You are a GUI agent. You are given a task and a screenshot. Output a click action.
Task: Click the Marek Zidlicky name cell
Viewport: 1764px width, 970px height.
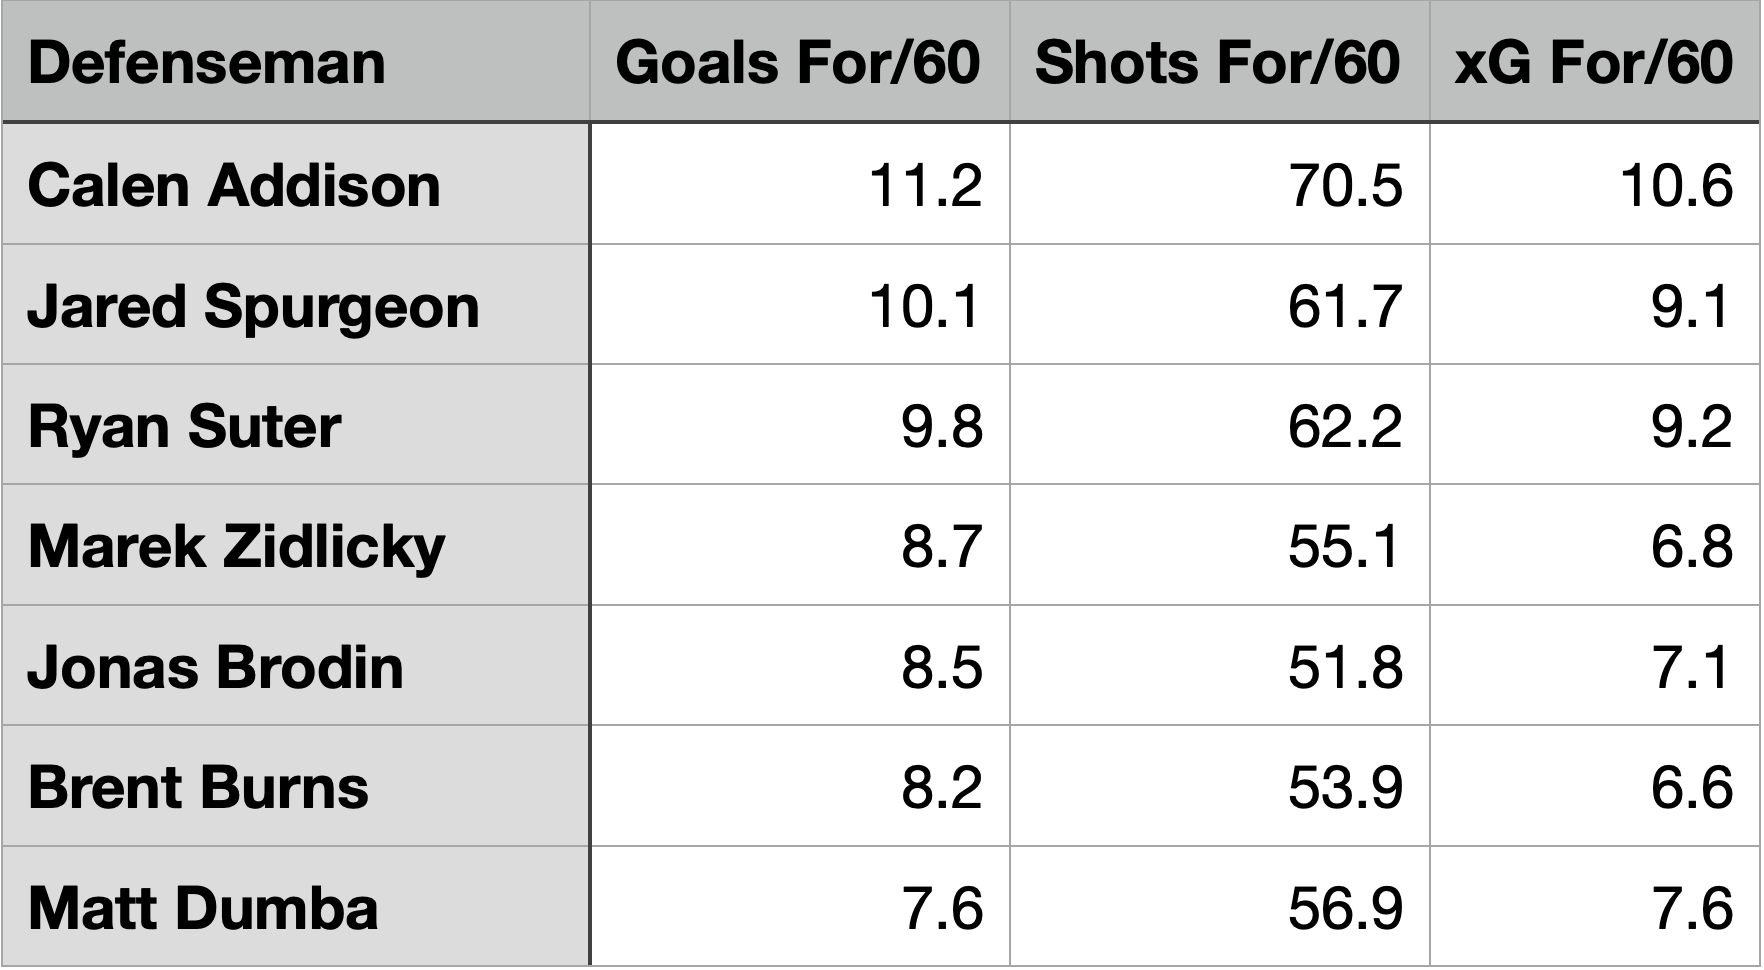tap(236, 547)
